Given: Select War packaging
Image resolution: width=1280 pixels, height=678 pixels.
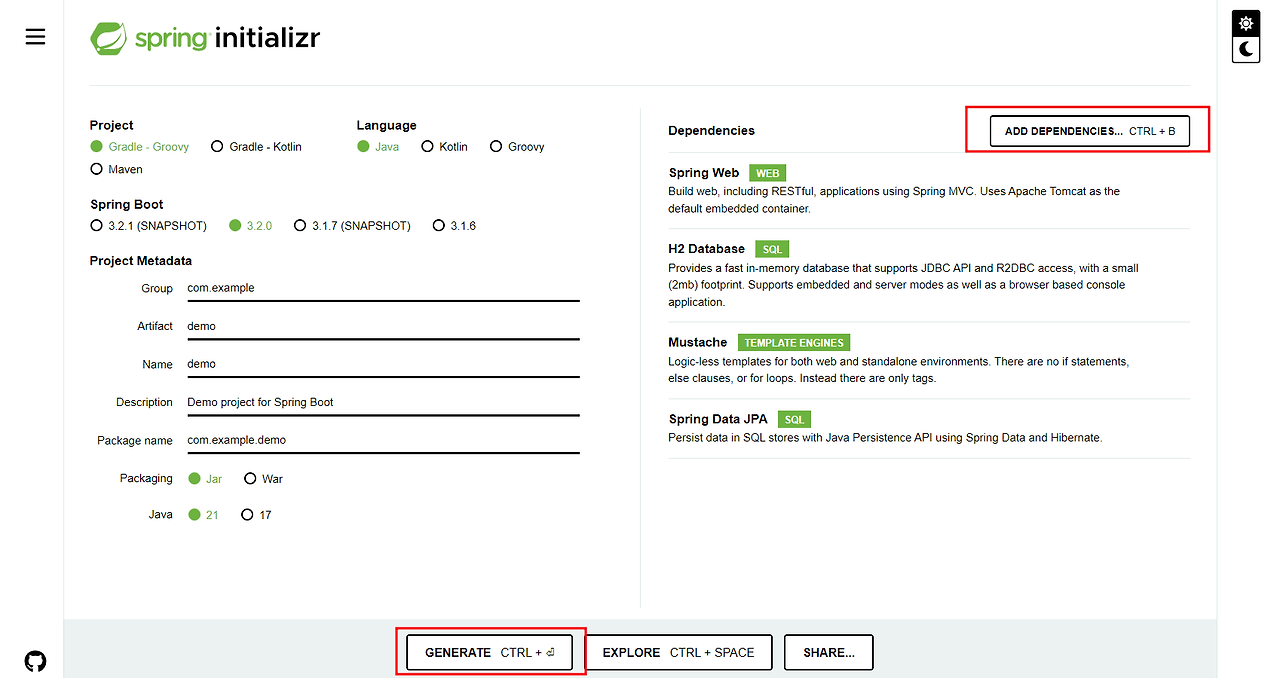Looking at the screenshot, I should pyautogui.click(x=263, y=479).
